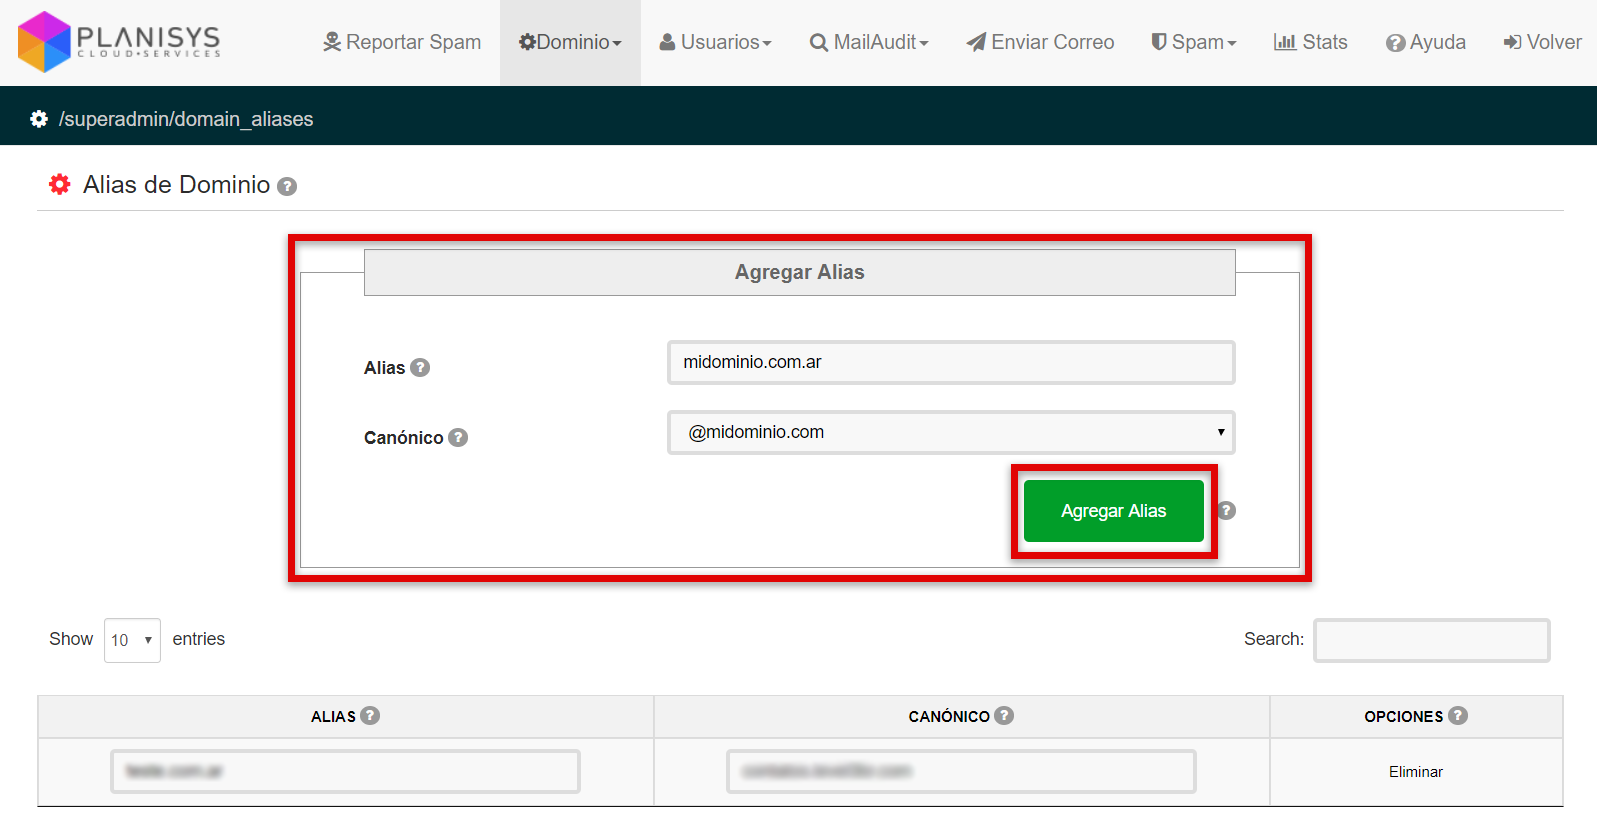1597x815 pixels.
Task: Expand the Spam menu
Action: click(1194, 42)
